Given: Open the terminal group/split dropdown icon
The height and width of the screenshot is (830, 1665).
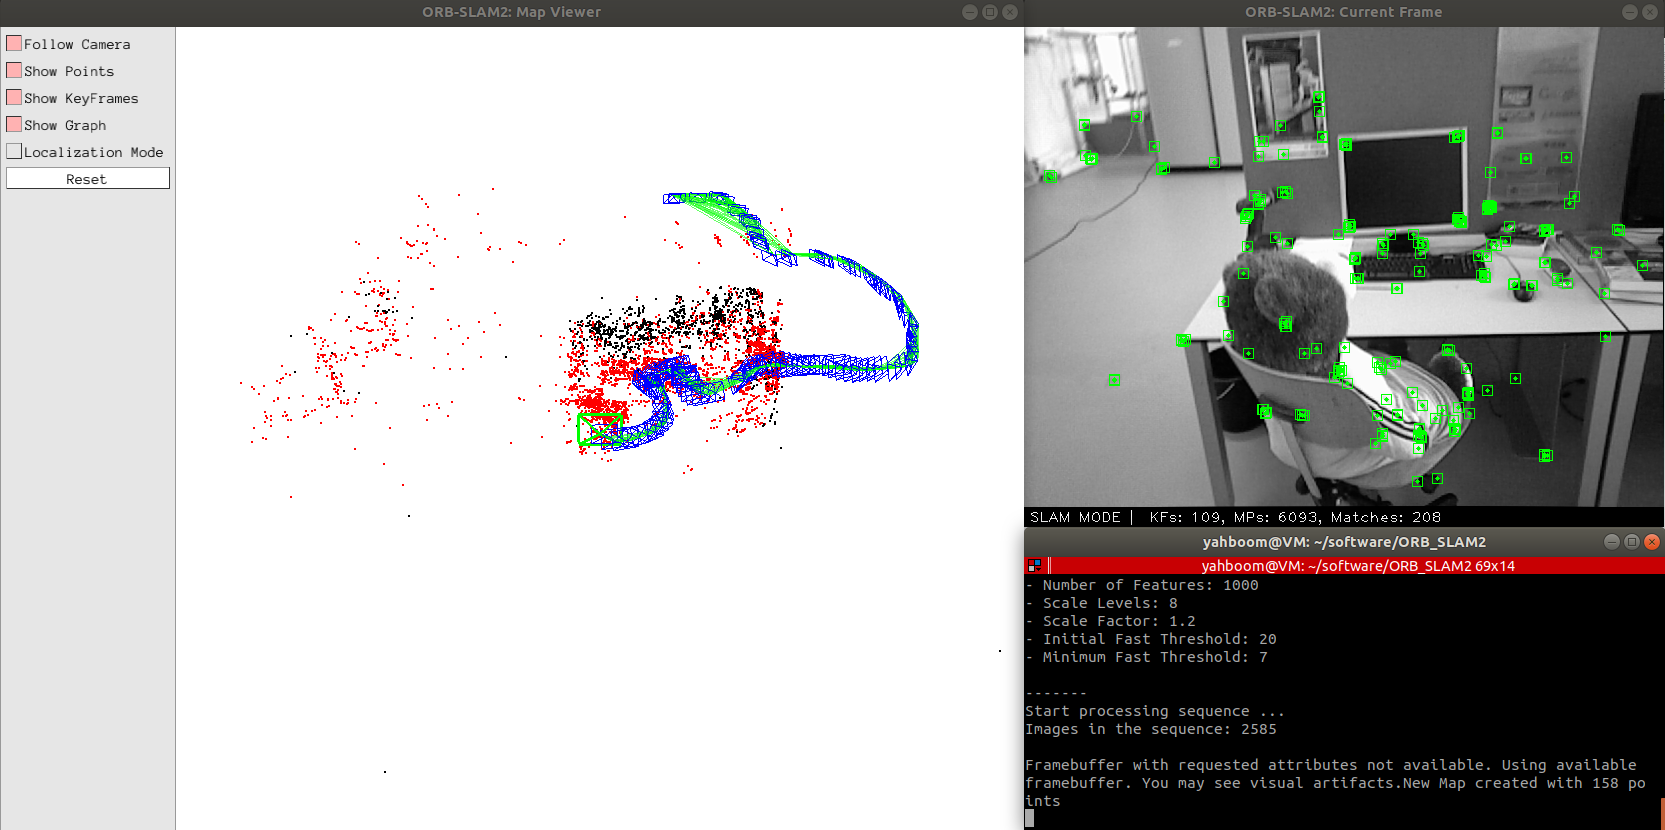Looking at the screenshot, I should coord(1034,566).
